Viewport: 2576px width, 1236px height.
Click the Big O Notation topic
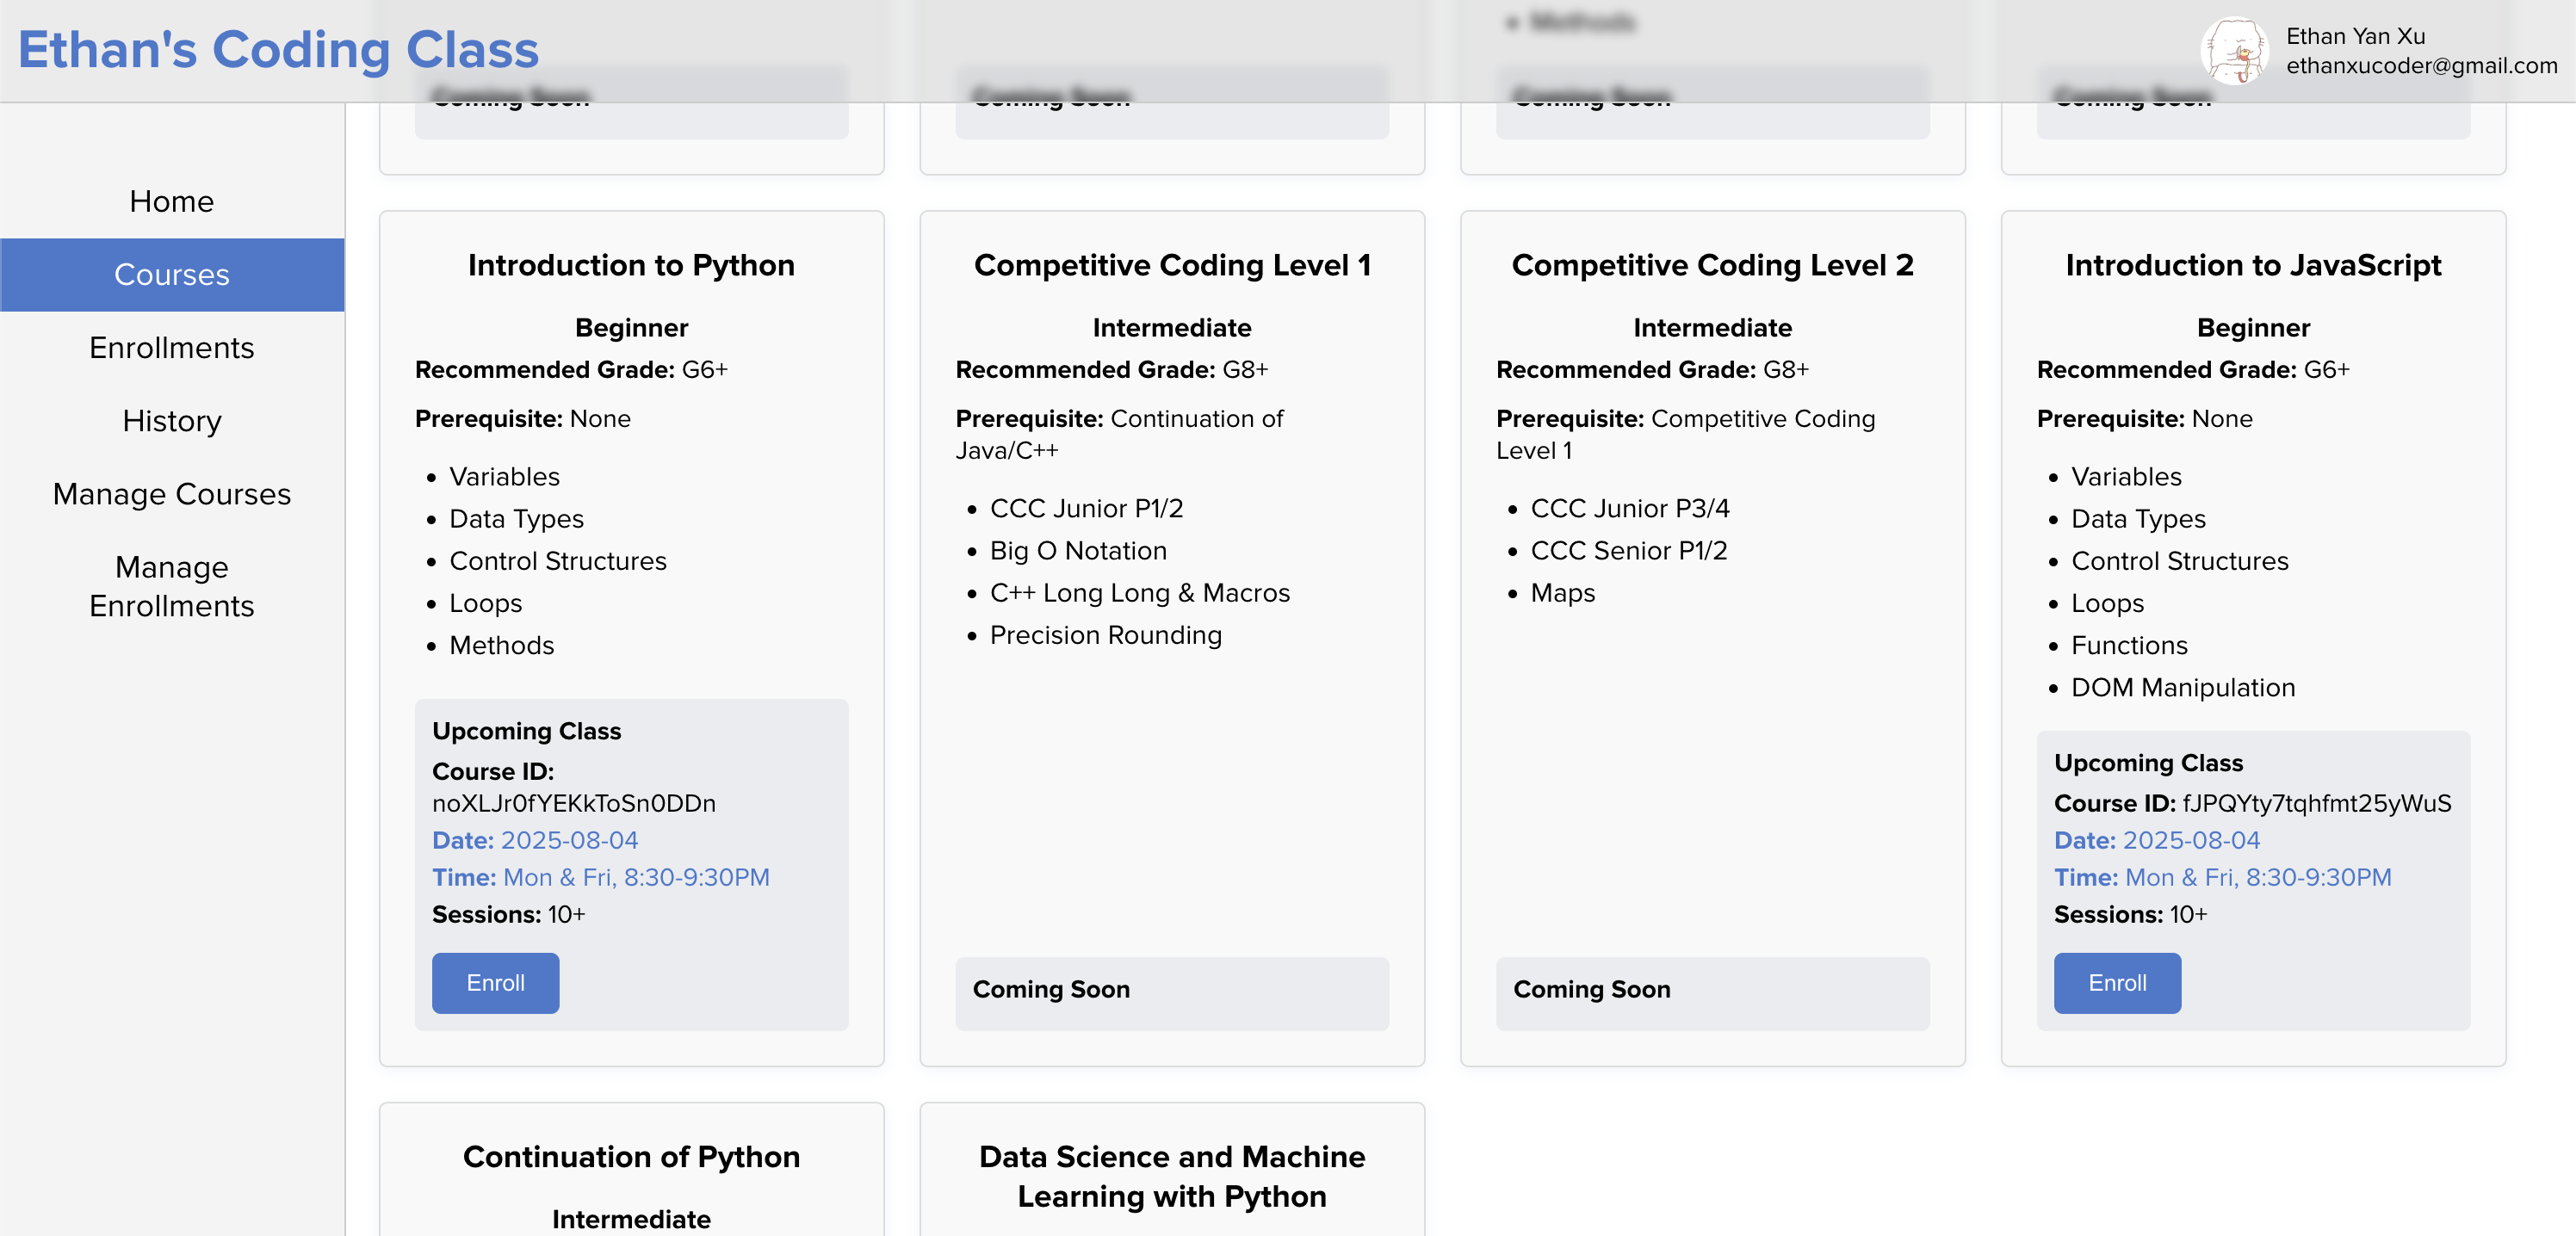point(1078,551)
